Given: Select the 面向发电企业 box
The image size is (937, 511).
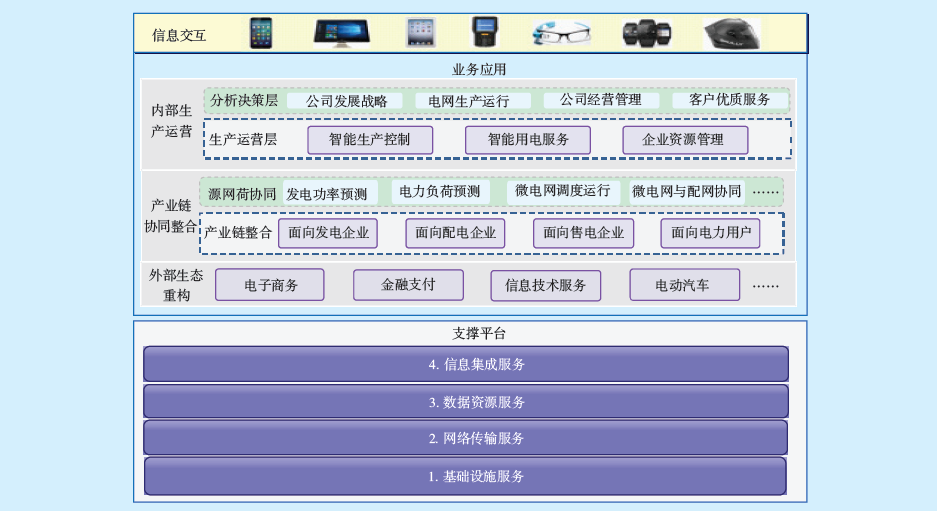Looking at the screenshot, I should tap(328, 233).
